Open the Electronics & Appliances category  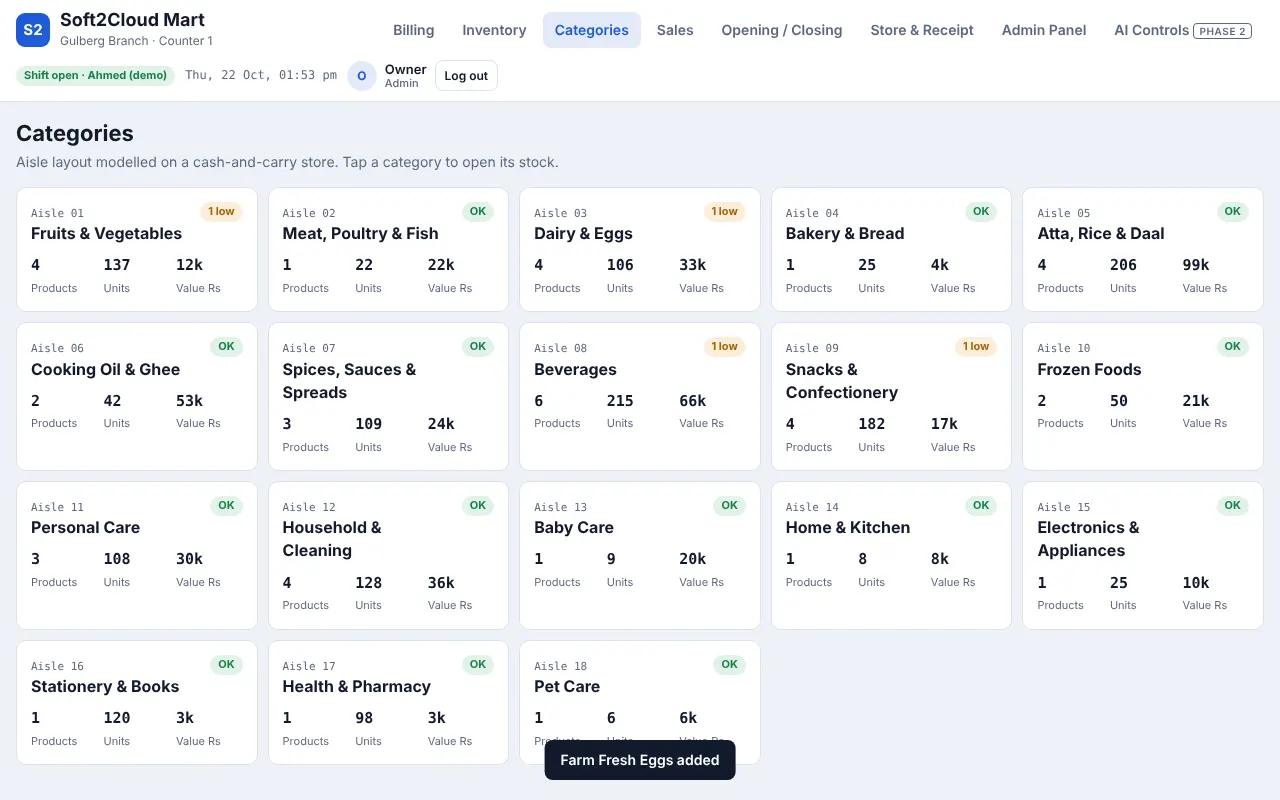pyautogui.click(x=1143, y=555)
